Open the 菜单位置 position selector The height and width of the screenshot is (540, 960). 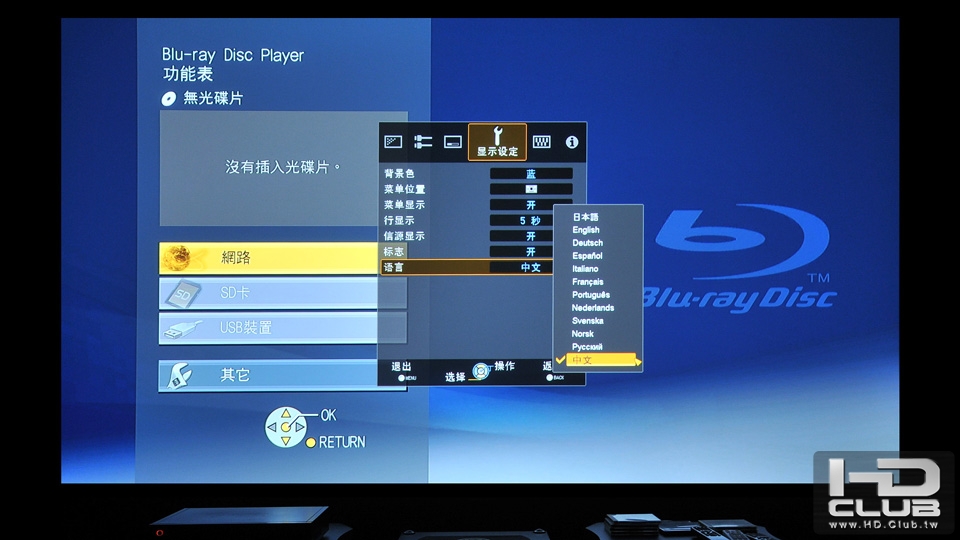[531, 189]
